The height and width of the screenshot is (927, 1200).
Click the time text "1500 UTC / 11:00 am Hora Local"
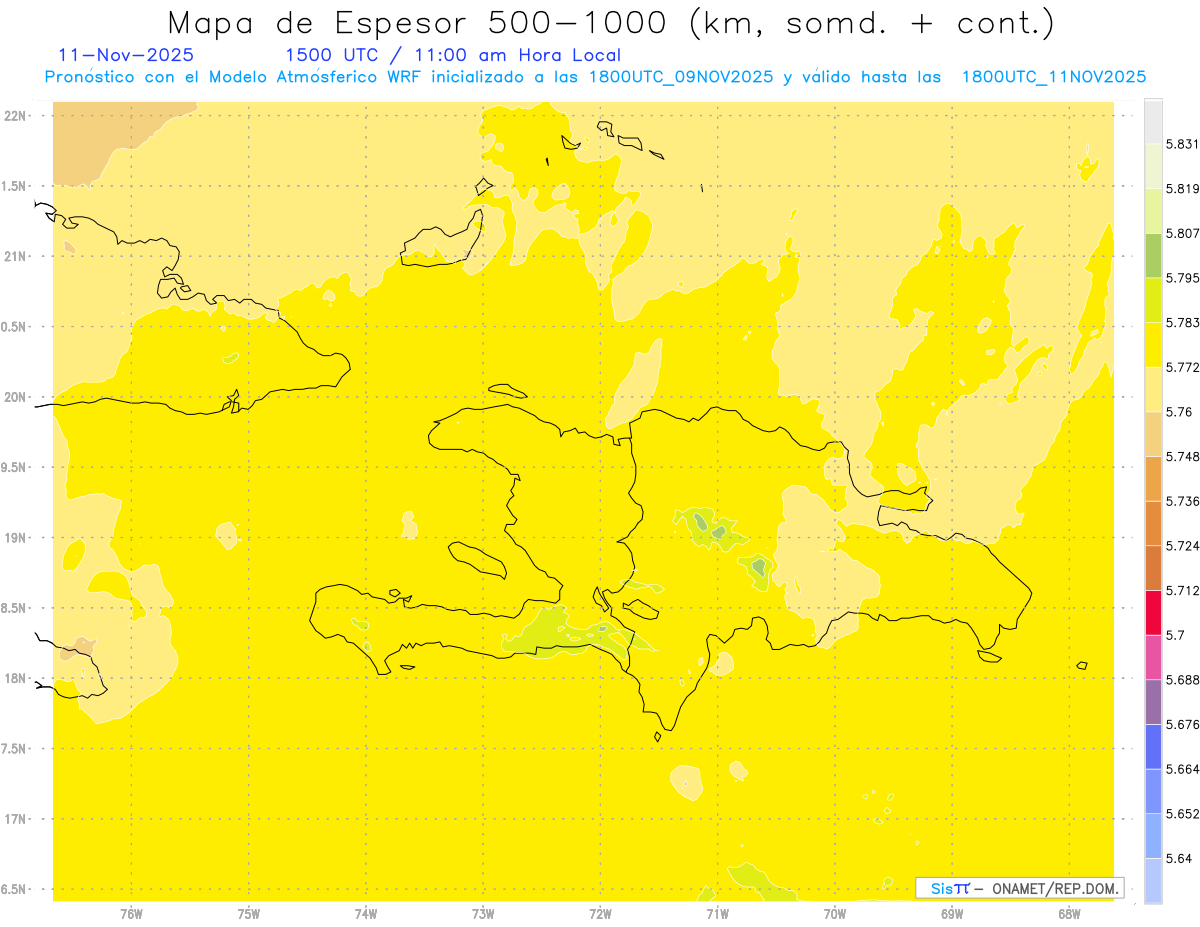(x=453, y=55)
